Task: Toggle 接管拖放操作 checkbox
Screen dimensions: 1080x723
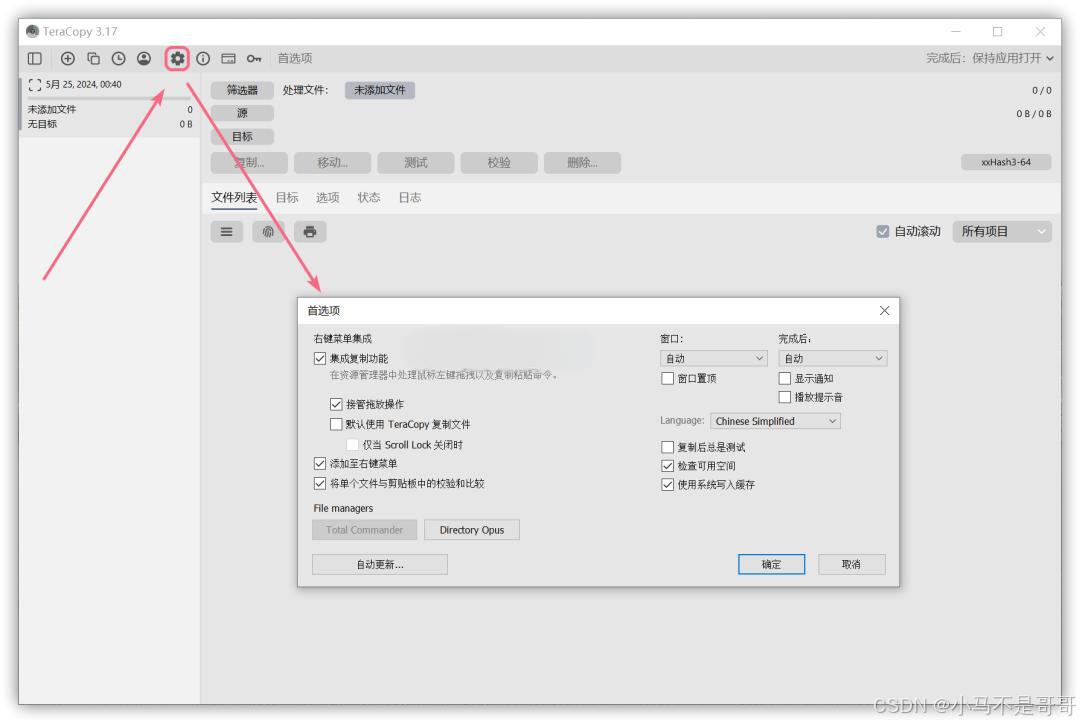Action: point(336,404)
